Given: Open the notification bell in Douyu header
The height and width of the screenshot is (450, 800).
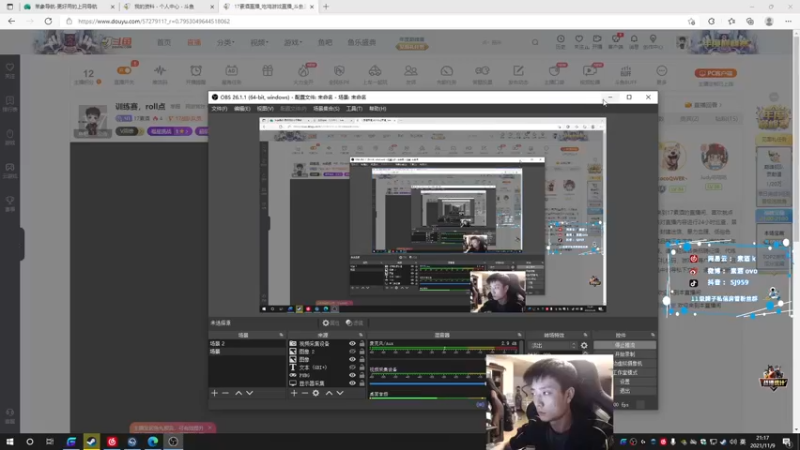Looking at the screenshot, I should click(634, 39).
